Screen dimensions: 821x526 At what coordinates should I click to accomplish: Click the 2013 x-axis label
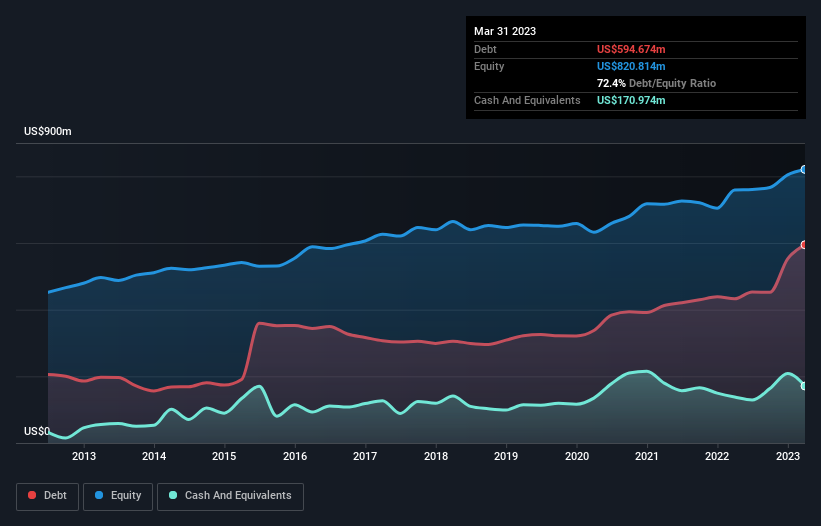pos(84,456)
